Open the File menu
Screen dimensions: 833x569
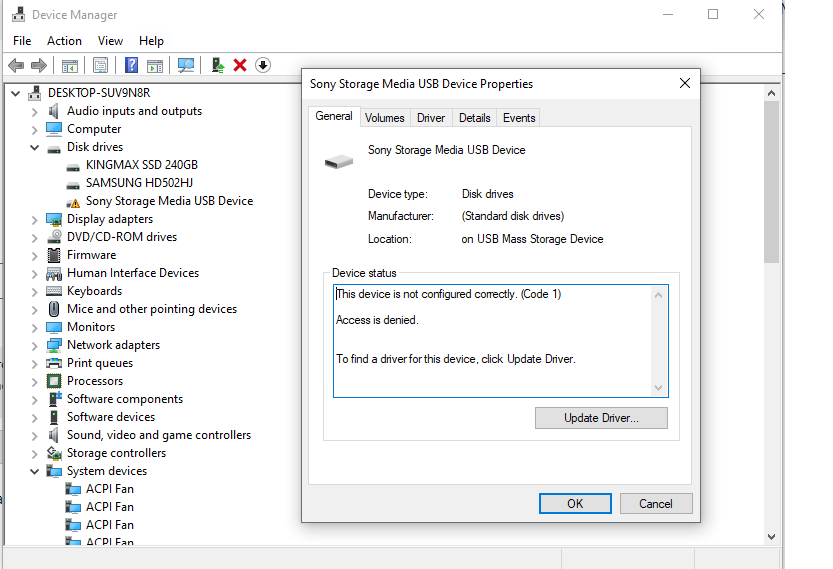22,41
